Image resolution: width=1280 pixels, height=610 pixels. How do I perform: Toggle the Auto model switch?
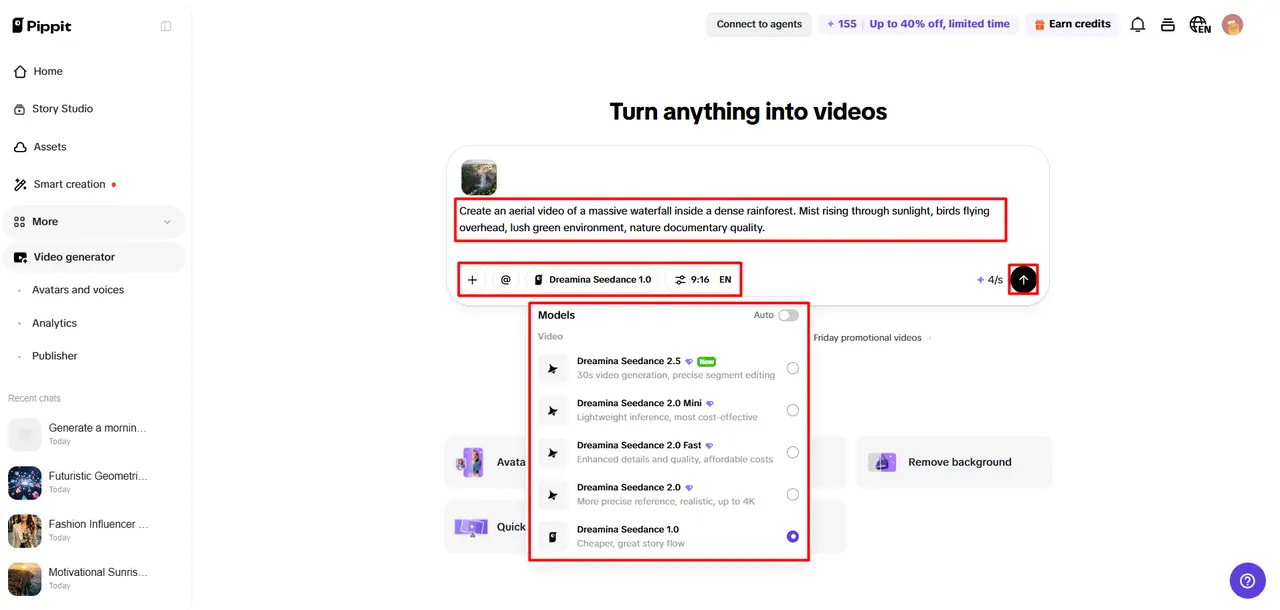point(789,315)
